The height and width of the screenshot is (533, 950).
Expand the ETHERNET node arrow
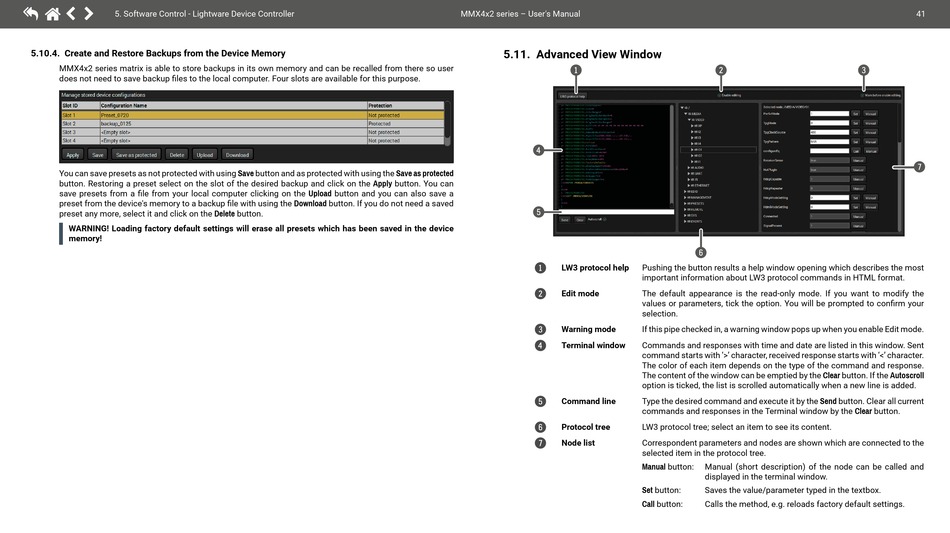[x=689, y=185]
